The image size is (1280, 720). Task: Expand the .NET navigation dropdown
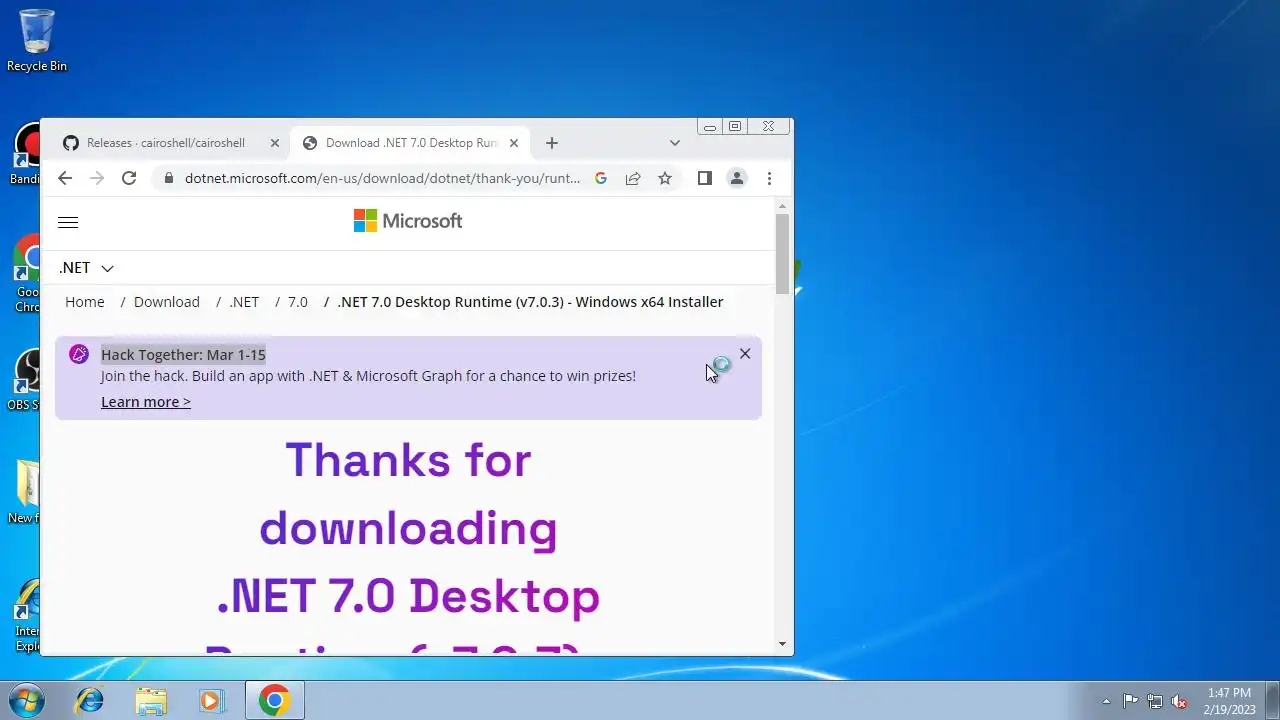click(86, 268)
